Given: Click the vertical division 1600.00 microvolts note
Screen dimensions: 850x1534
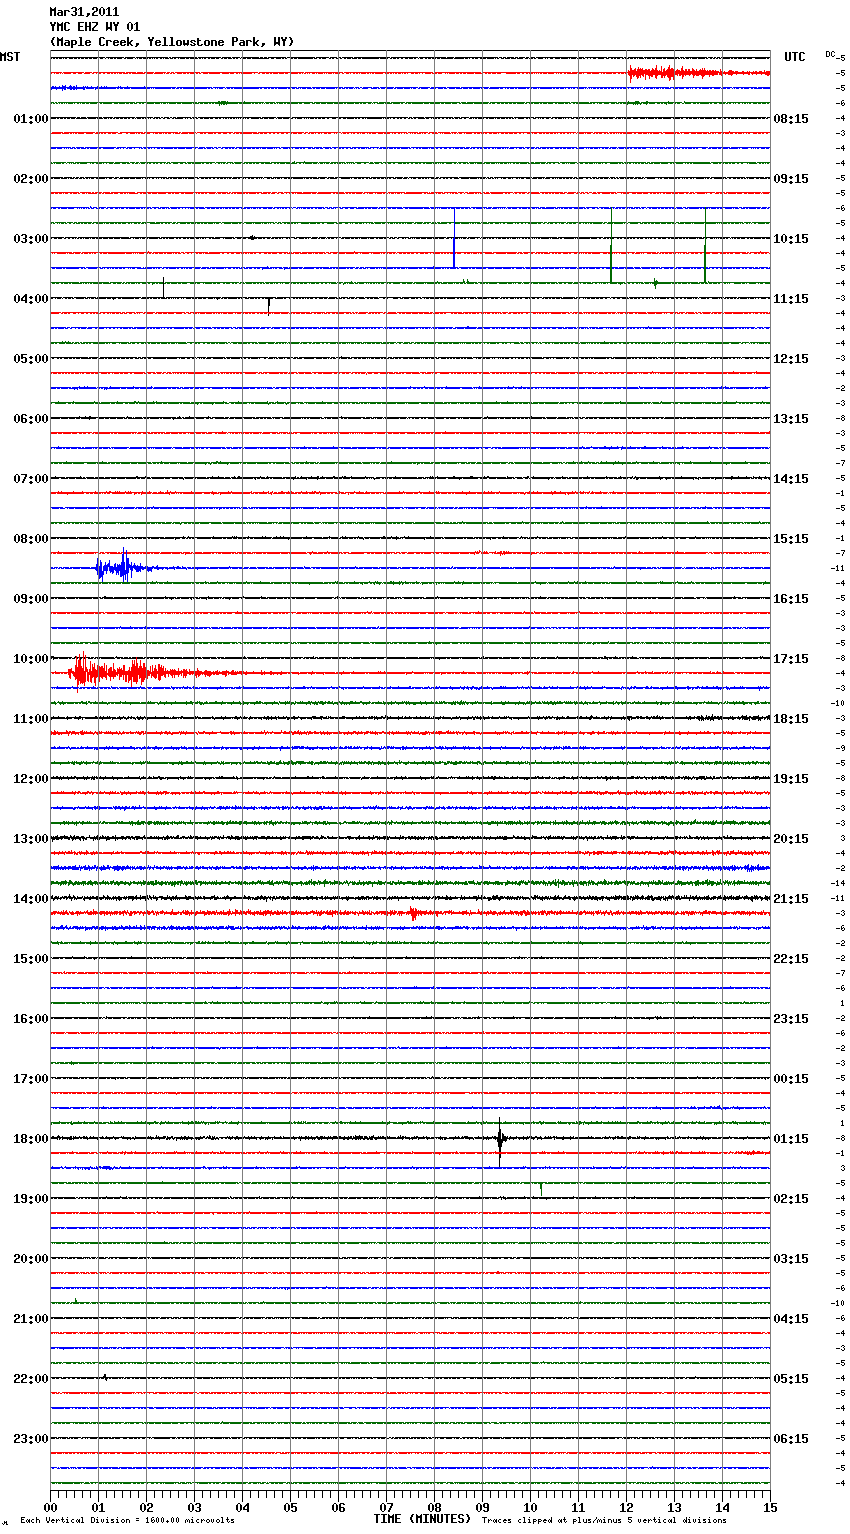Looking at the screenshot, I should click(127, 1521).
